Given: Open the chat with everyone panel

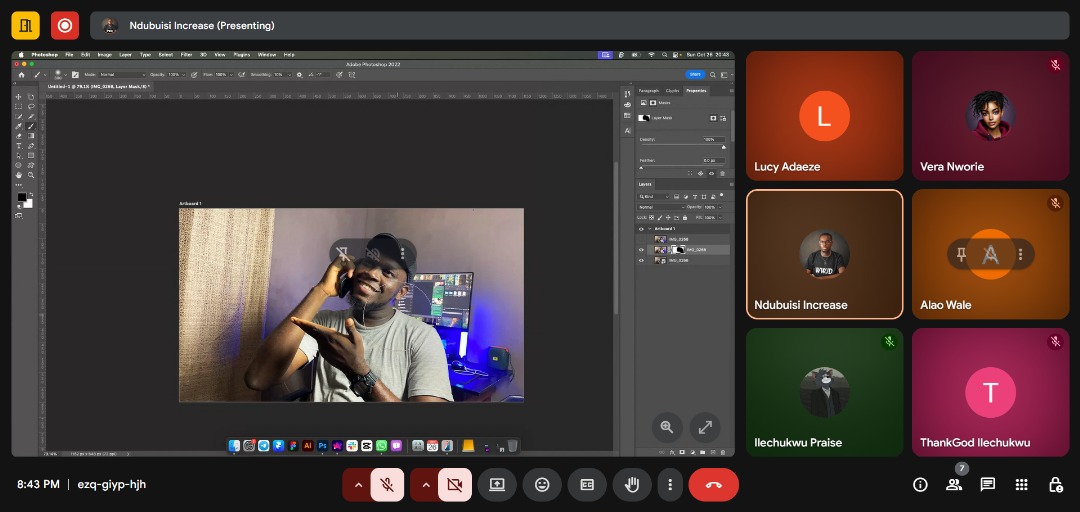Looking at the screenshot, I should (988, 484).
